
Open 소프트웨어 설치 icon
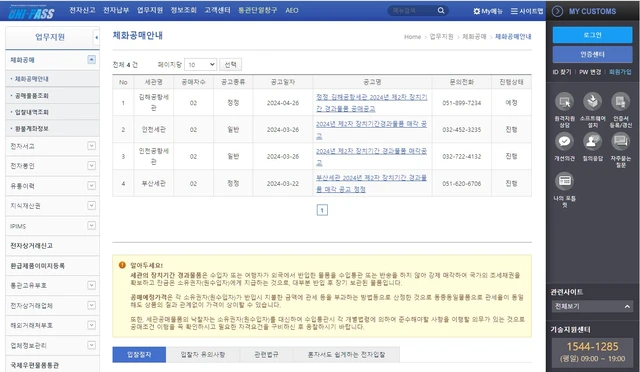tap(592, 102)
